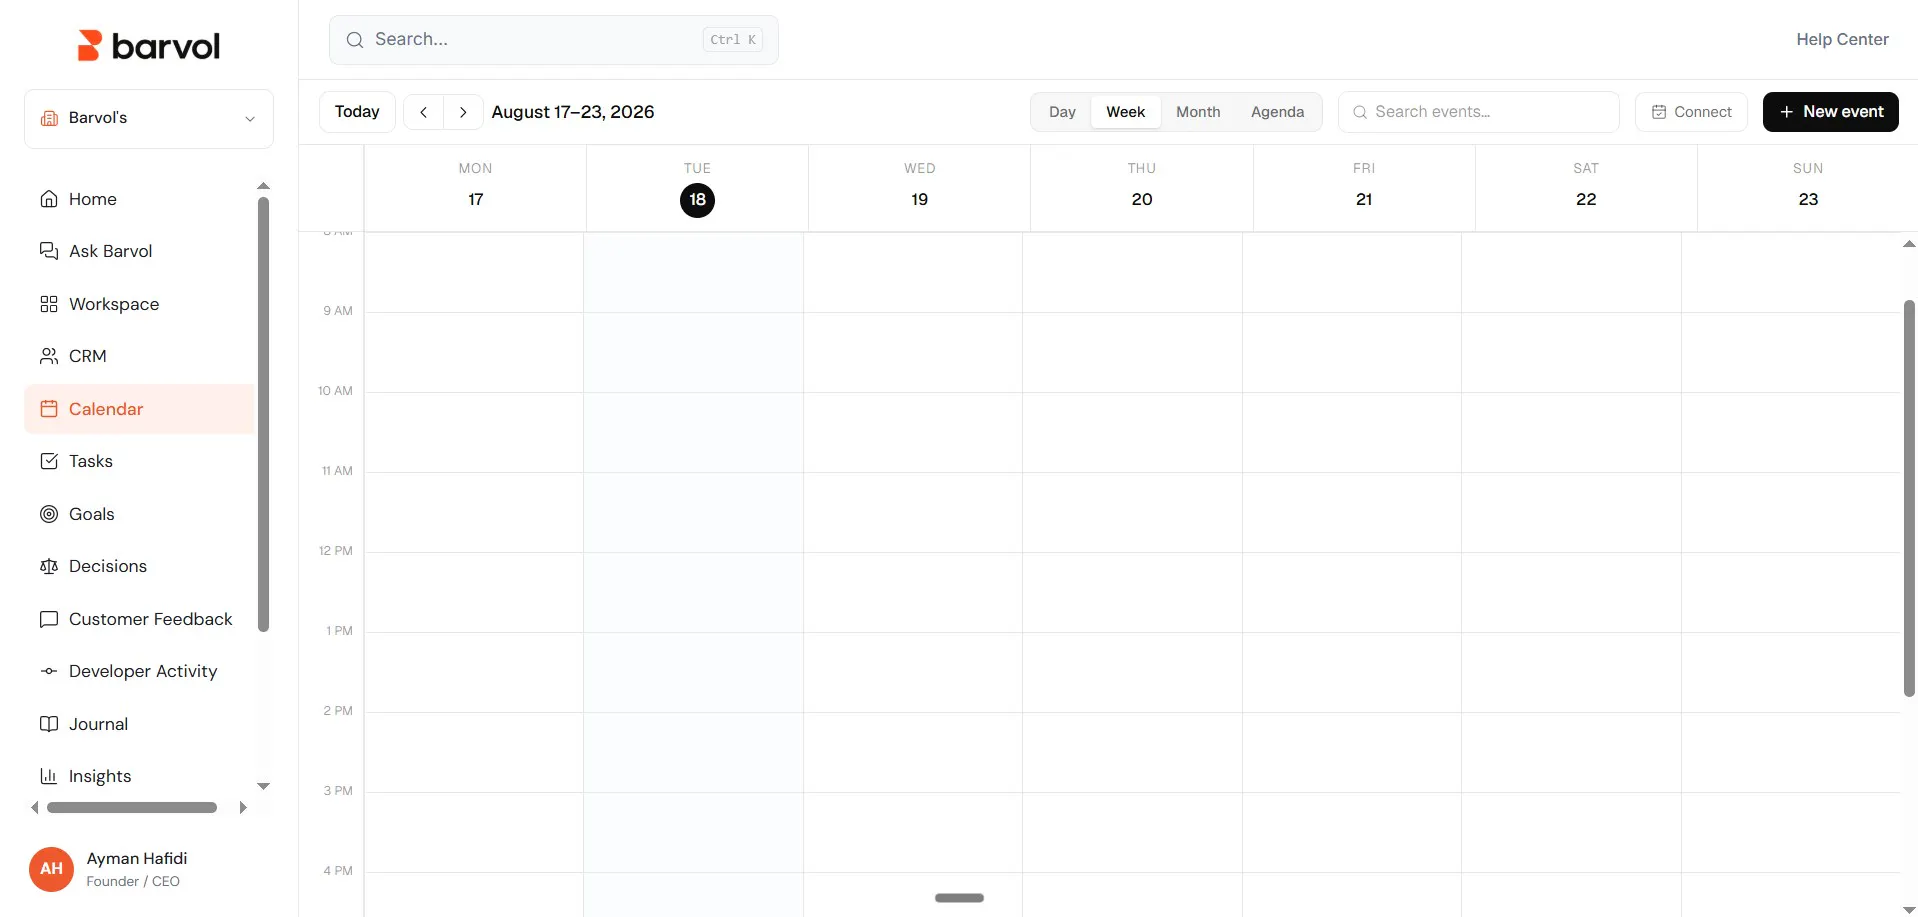The image size is (1918, 917).
Task: Jump to Today in calendar
Action: point(357,112)
